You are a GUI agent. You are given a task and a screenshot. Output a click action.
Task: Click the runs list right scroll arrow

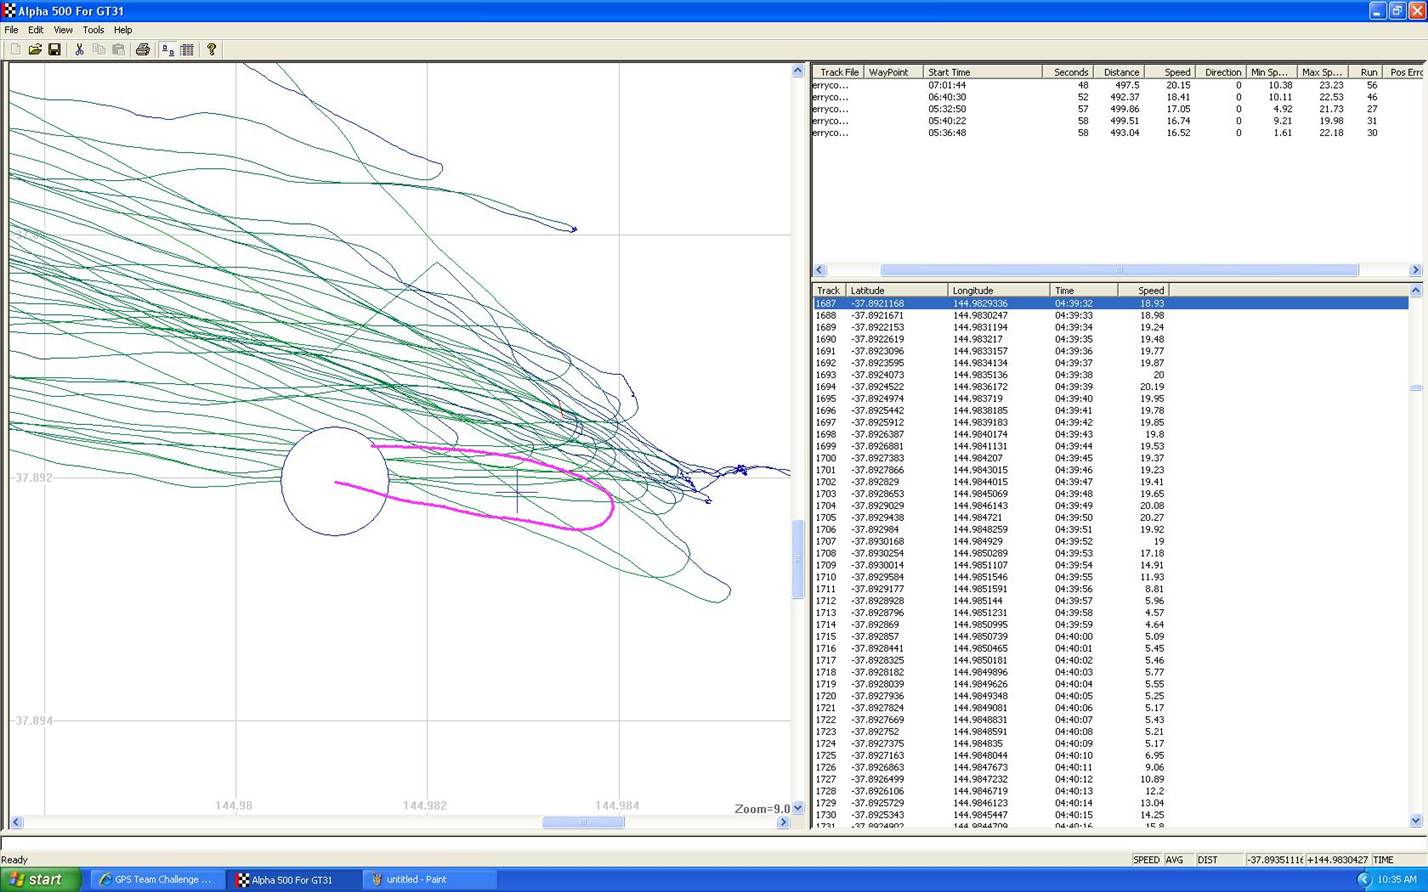(x=1415, y=270)
